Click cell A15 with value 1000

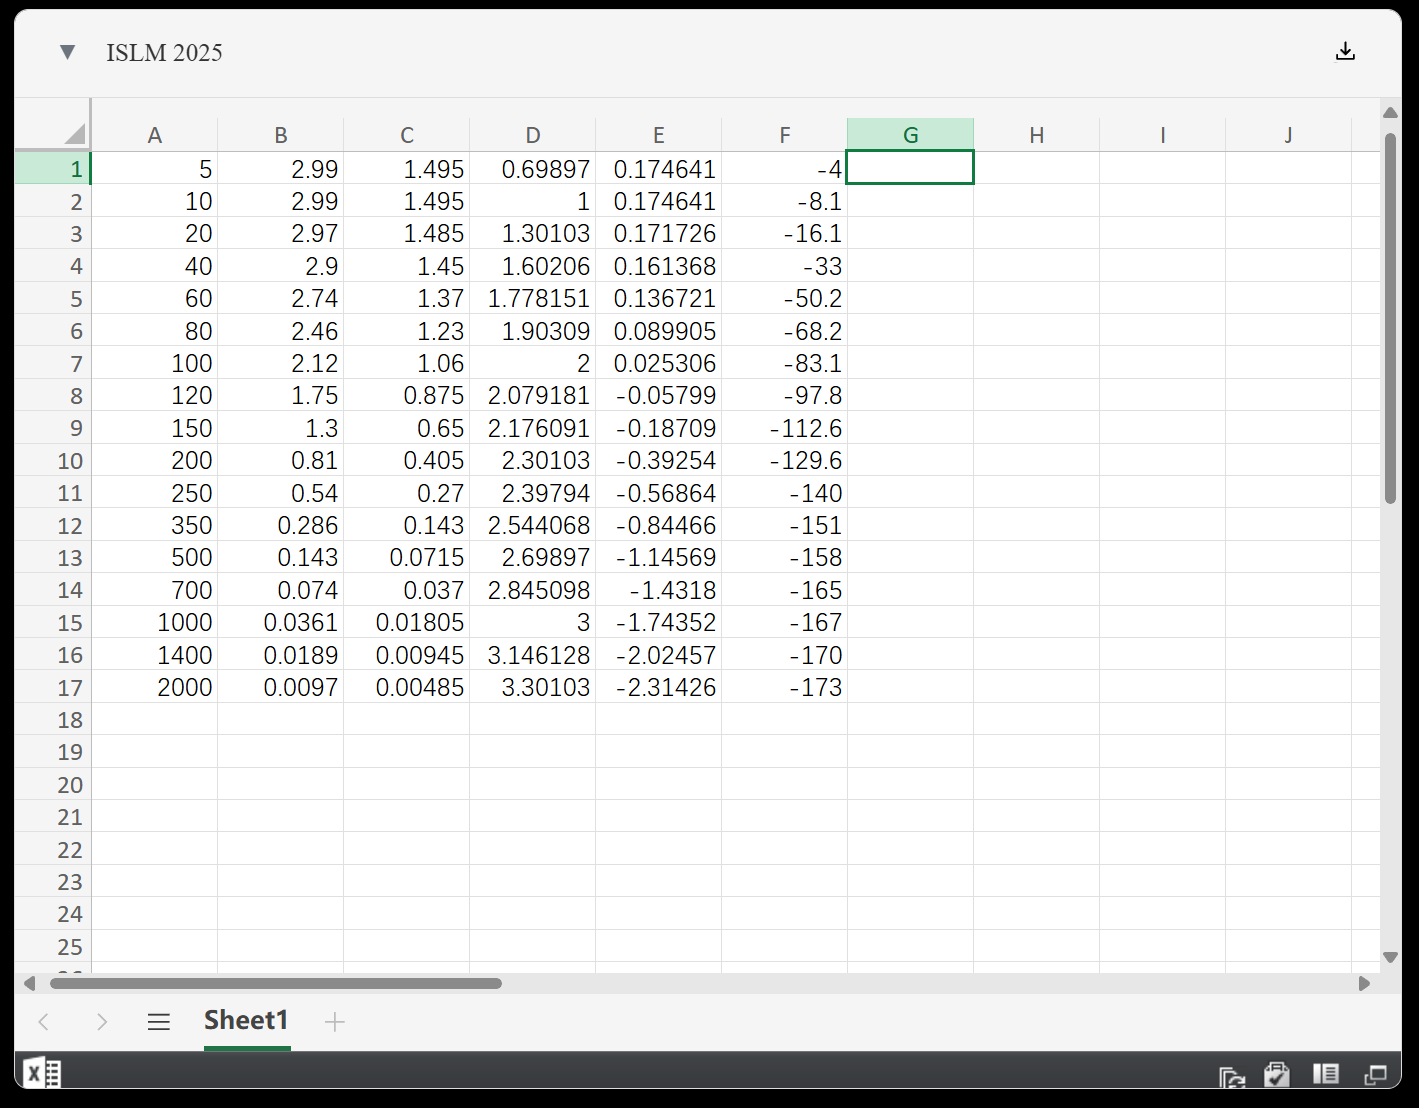tap(155, 623)
